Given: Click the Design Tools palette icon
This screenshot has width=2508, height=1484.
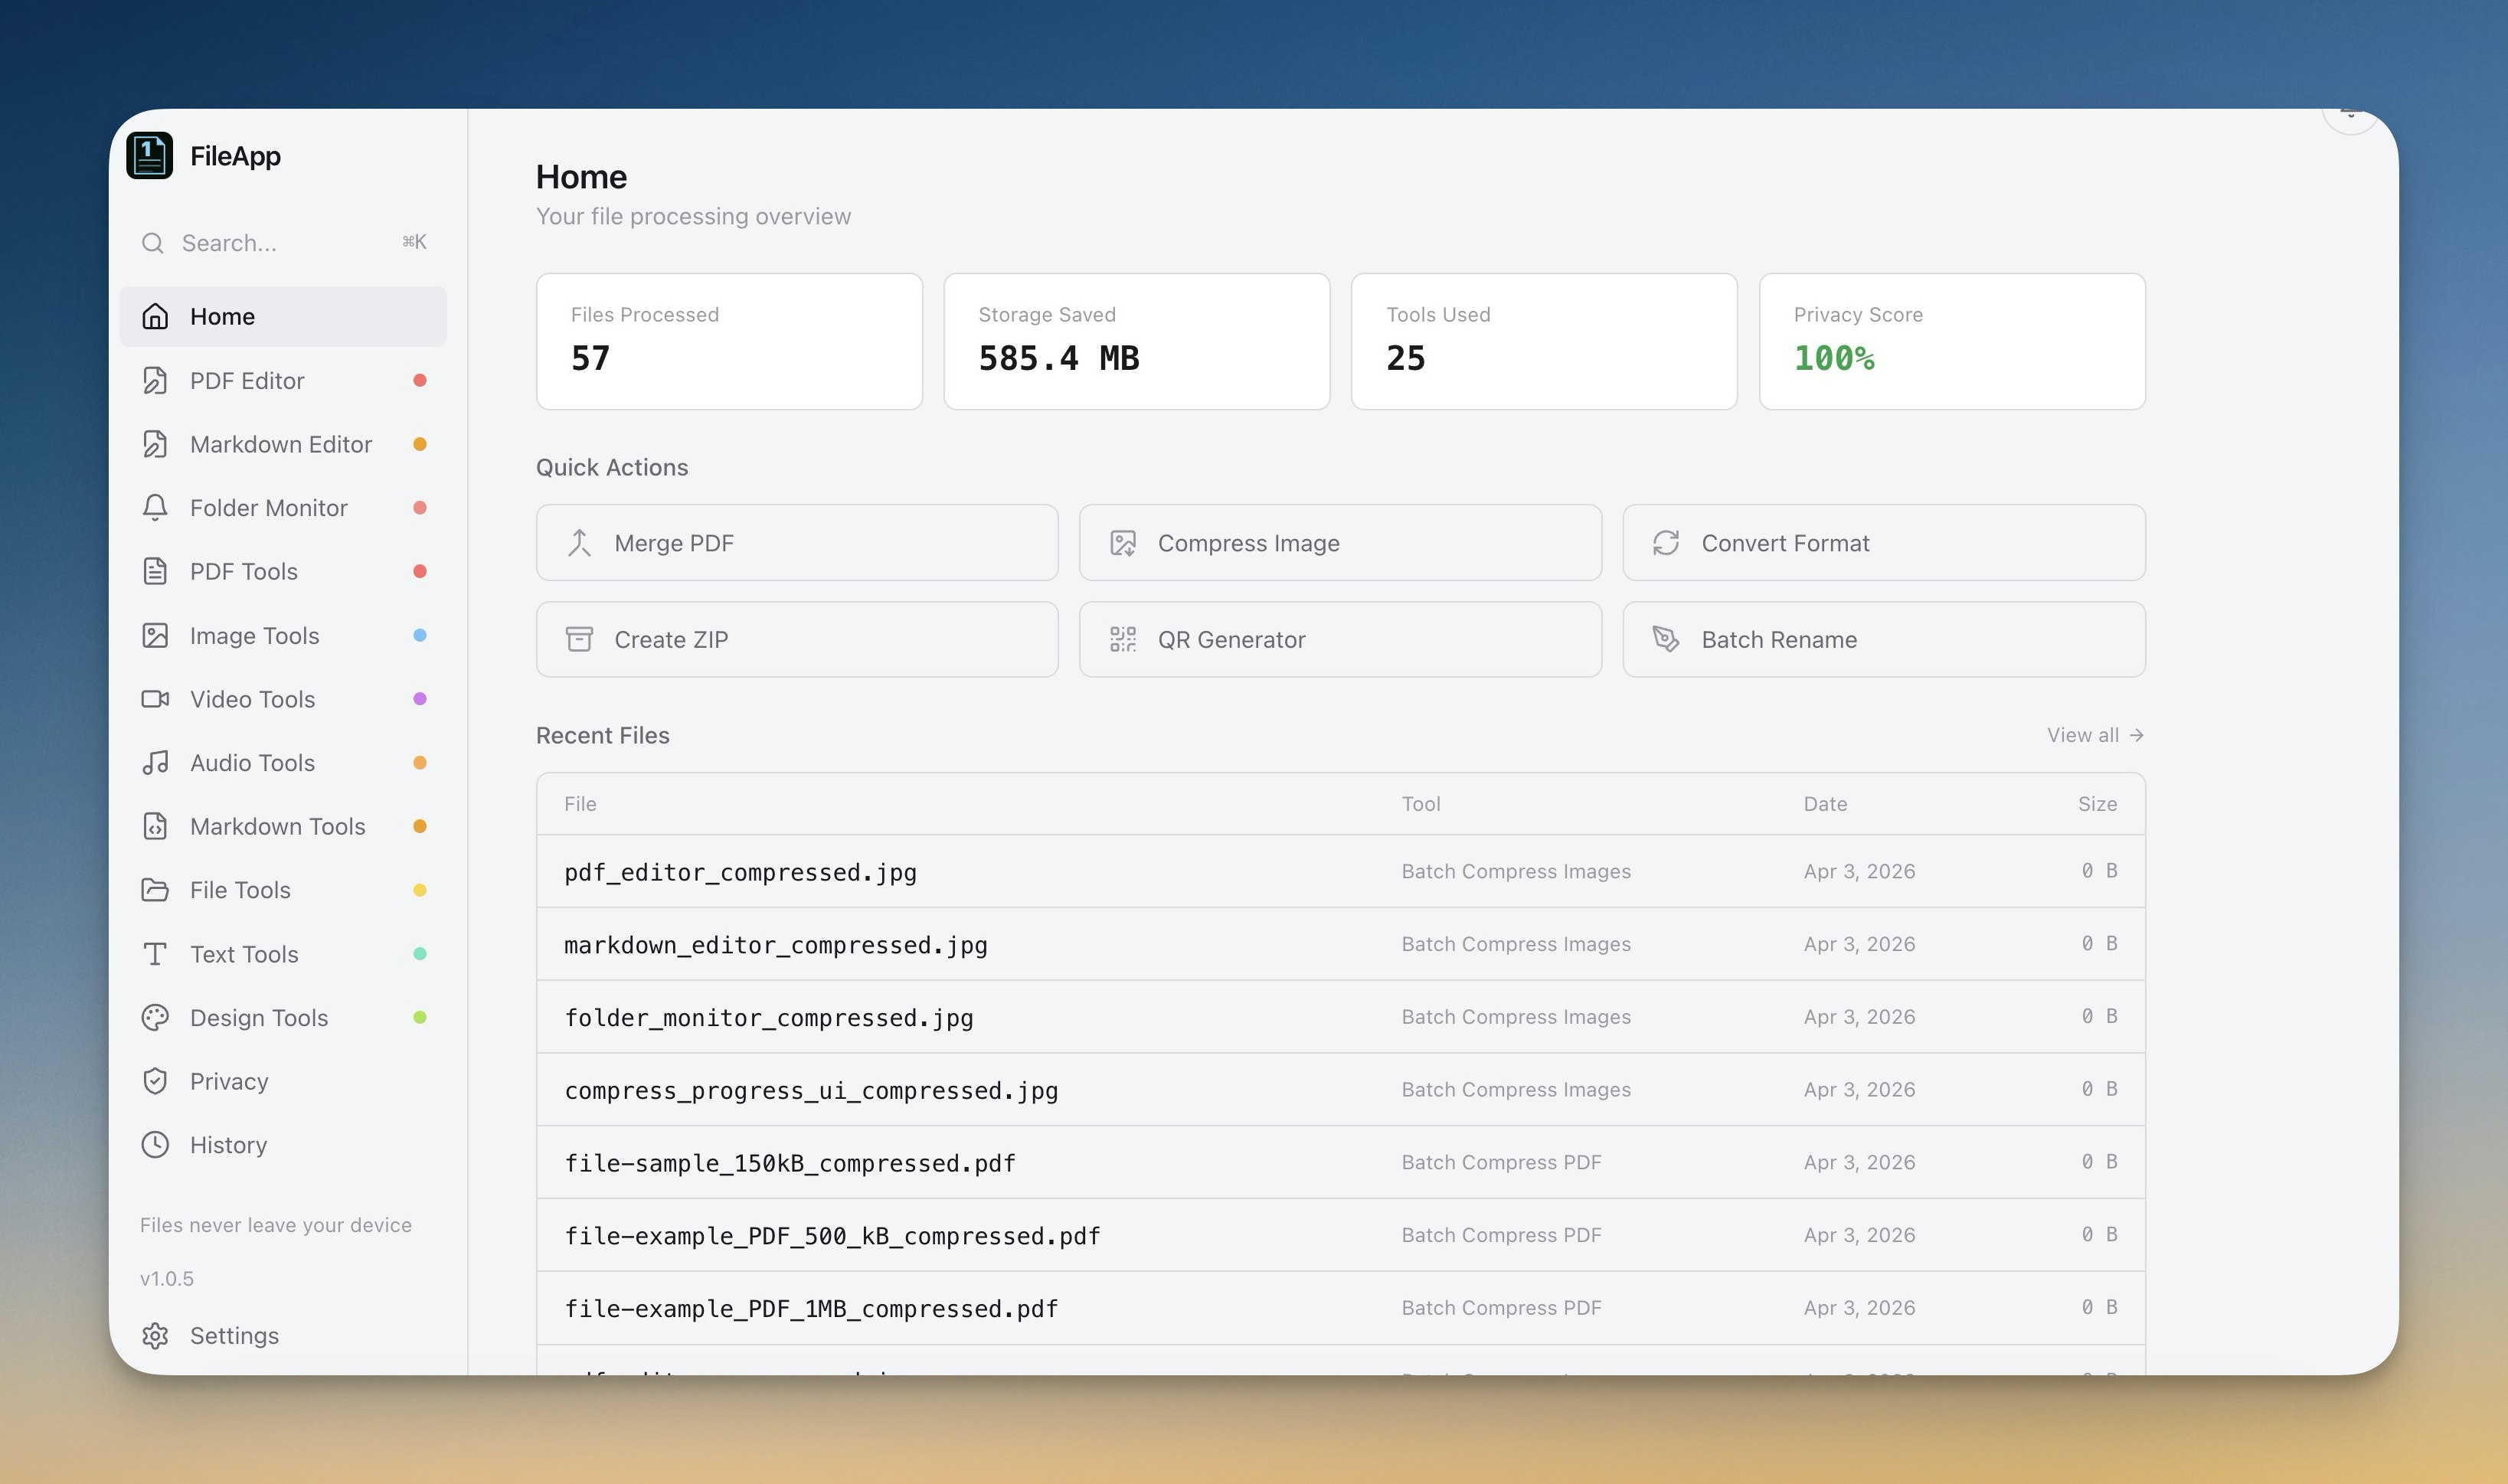Looking at the screenshot, I should [155, 1018].
